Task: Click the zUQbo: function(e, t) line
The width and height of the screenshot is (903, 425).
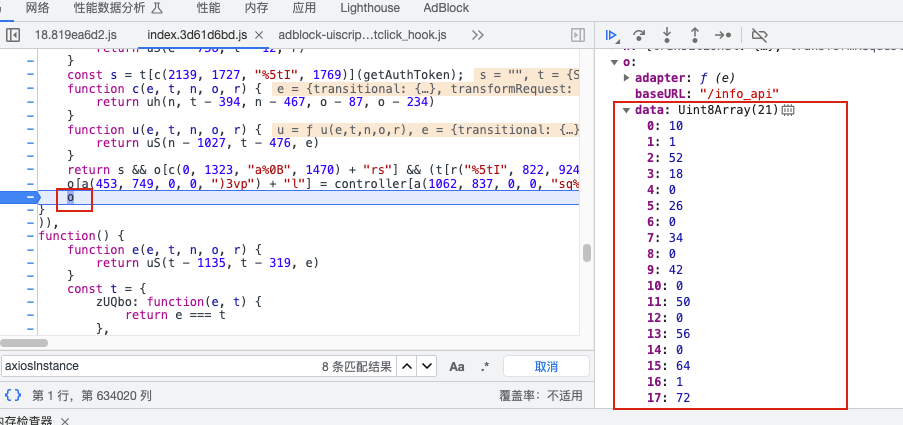Action: (x=179, y=302)
